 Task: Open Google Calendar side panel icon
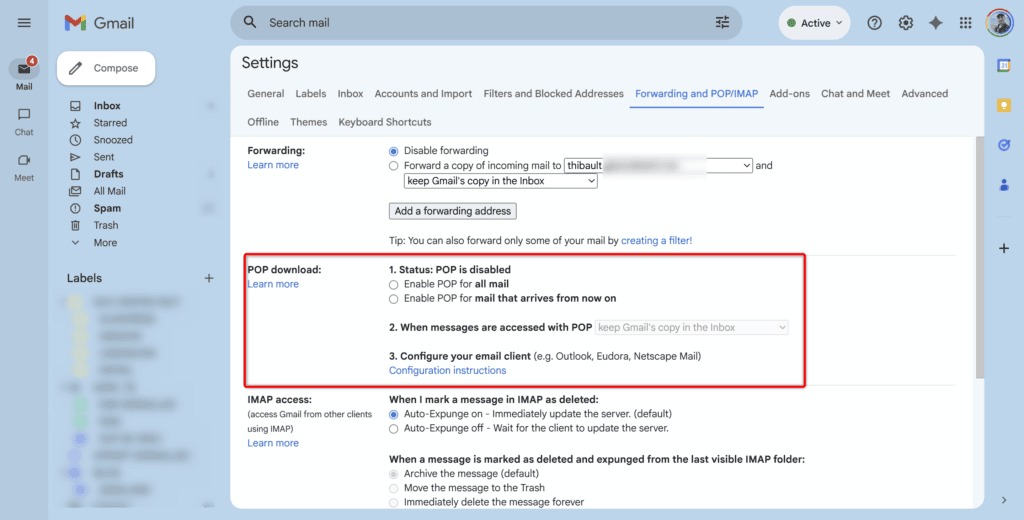point(1004,65)
